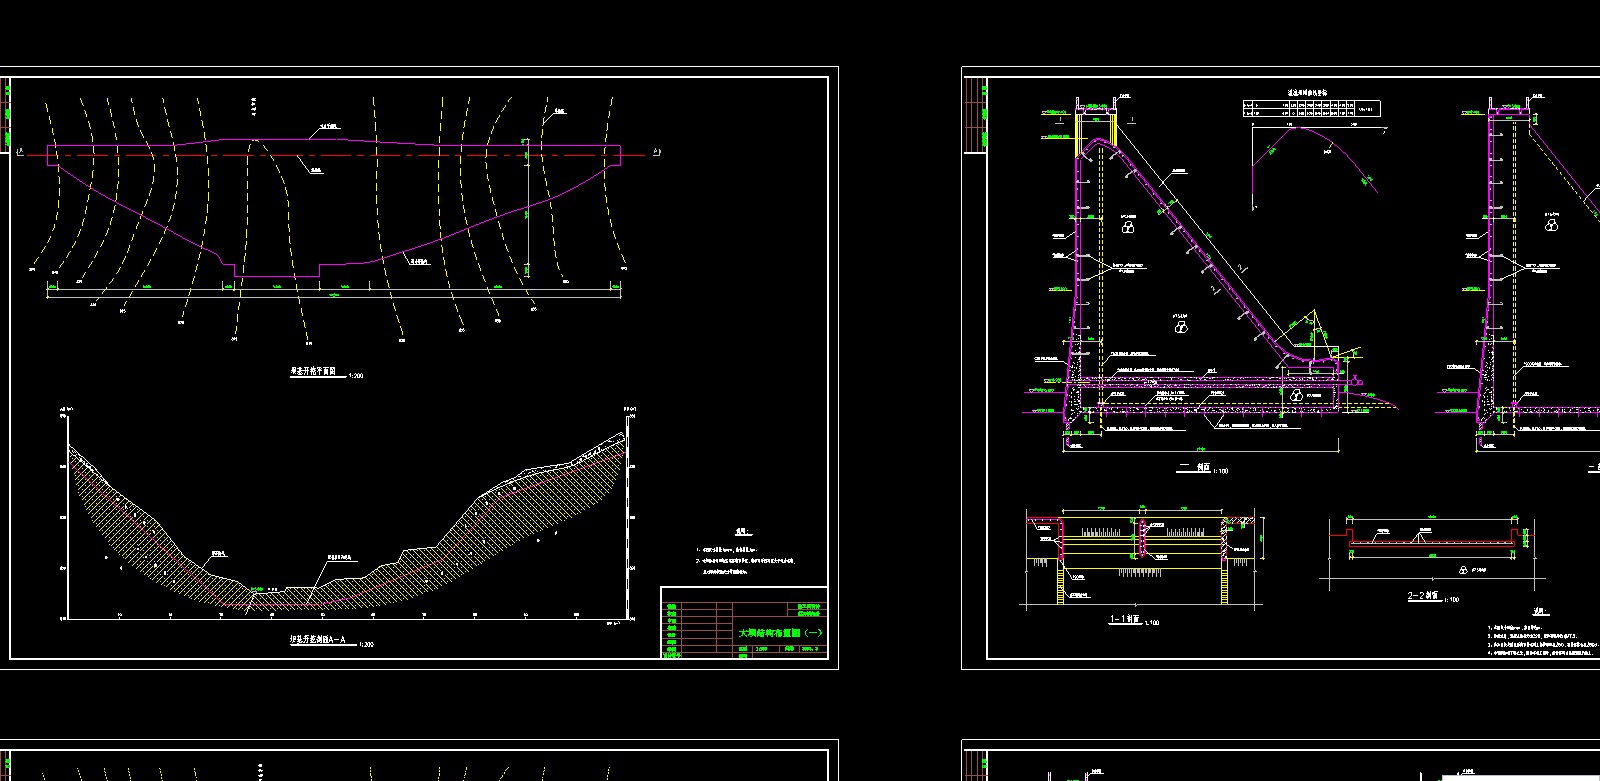Click the concrete symbol in upper dam body
This screenshot has height=781, width=1600.
[x=1128, y=227]
